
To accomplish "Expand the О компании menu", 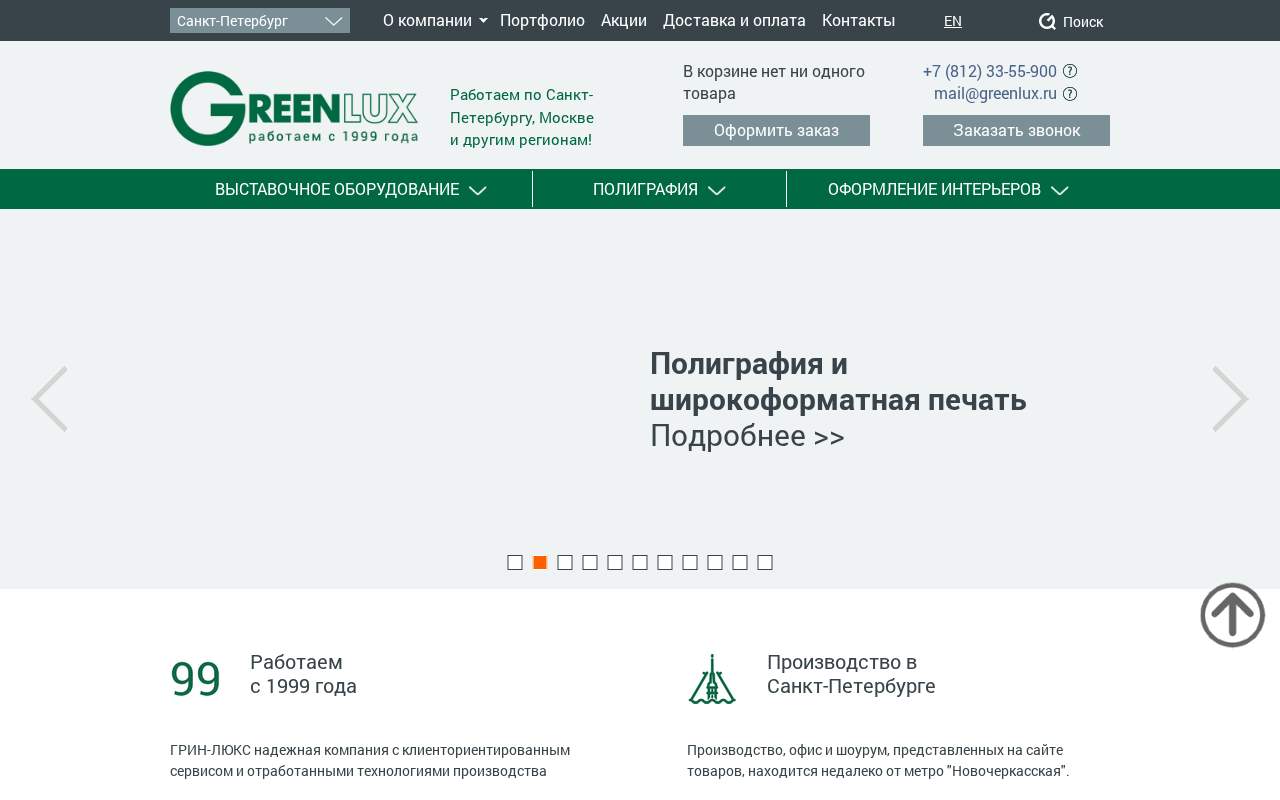I will tap(435, 20).
